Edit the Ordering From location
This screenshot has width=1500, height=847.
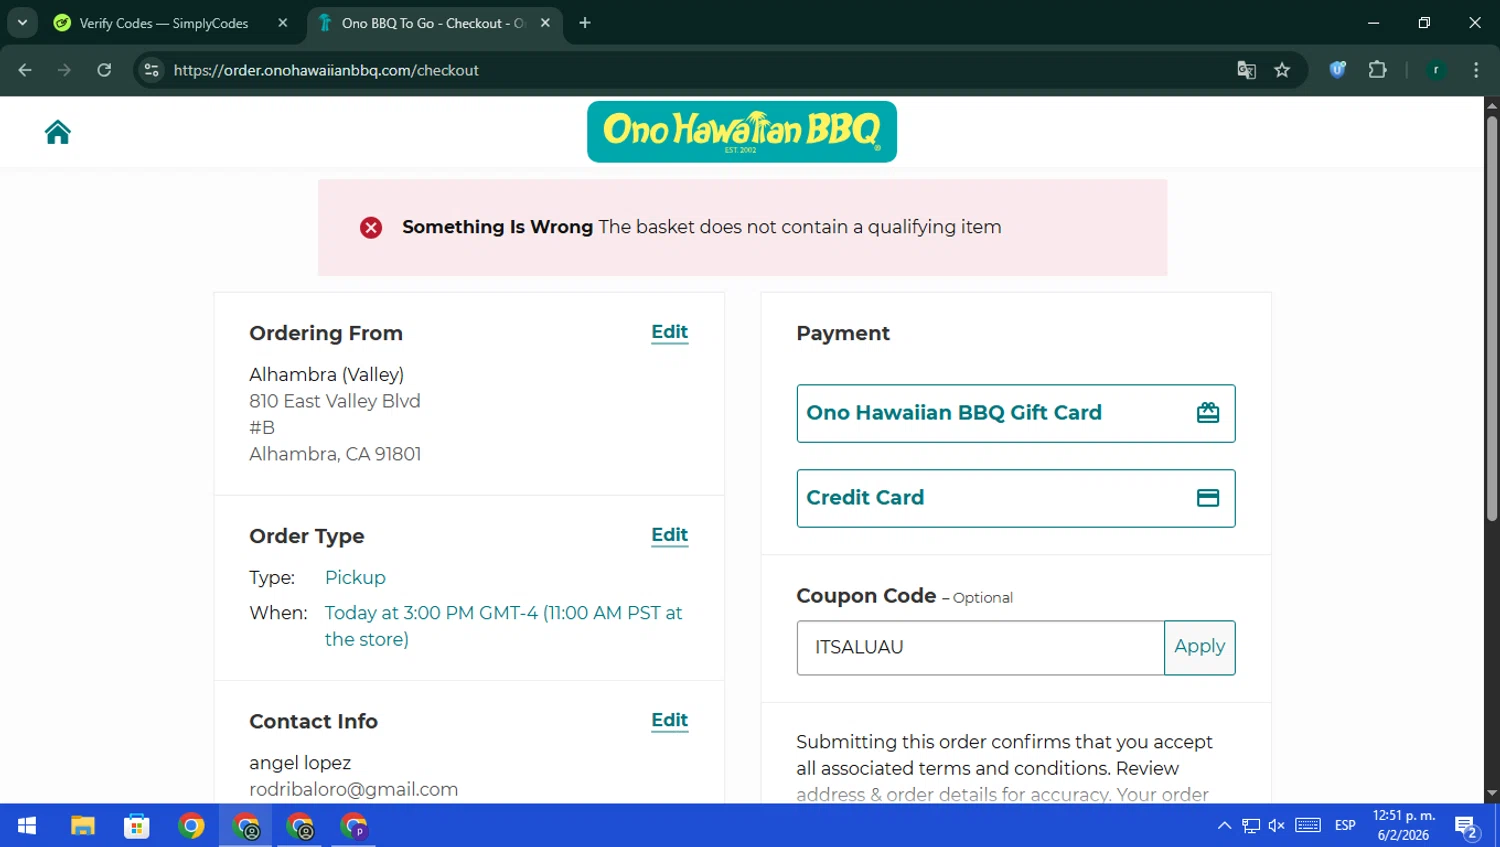669,332
